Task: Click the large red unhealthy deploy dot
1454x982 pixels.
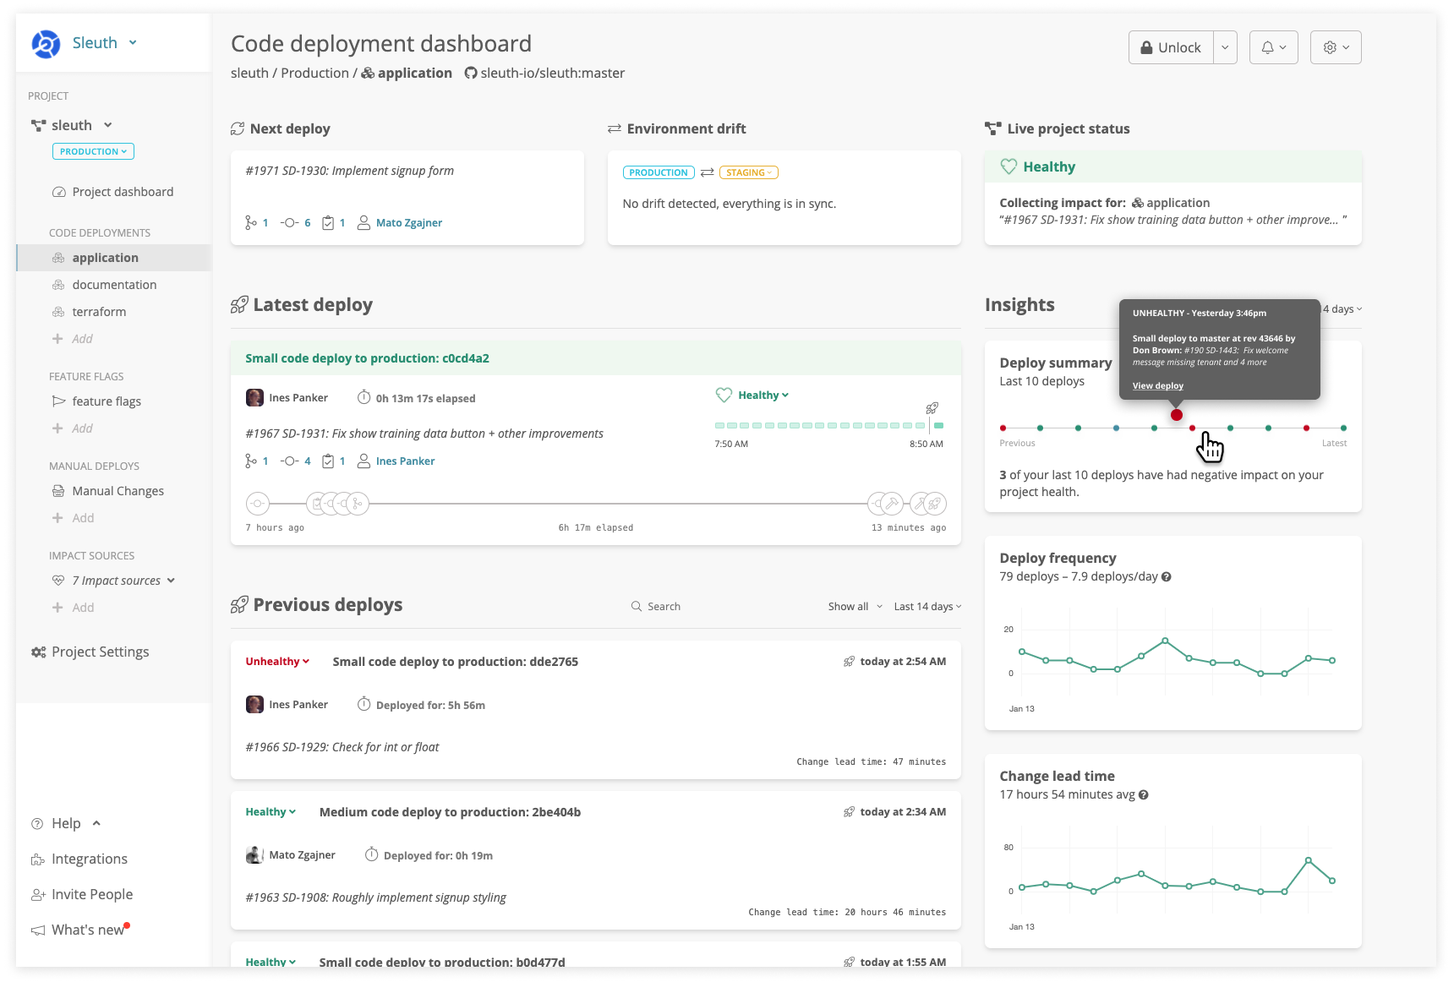Action: pyautogui.click(x=1177, y=415)
